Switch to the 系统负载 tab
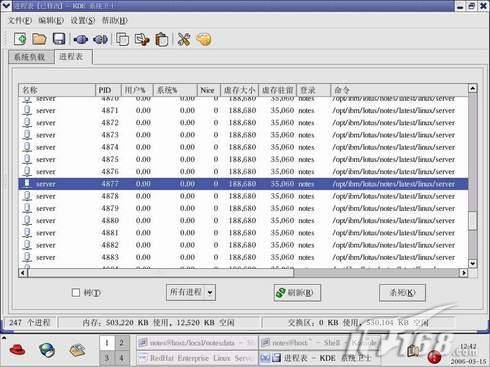 pyautogui.click(x=30, y=57)
